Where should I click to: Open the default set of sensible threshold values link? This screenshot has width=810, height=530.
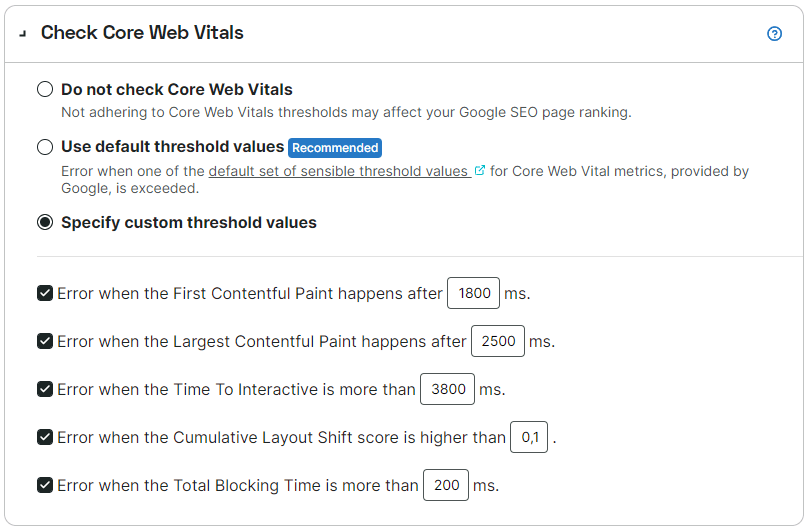[x=339, y=171]
